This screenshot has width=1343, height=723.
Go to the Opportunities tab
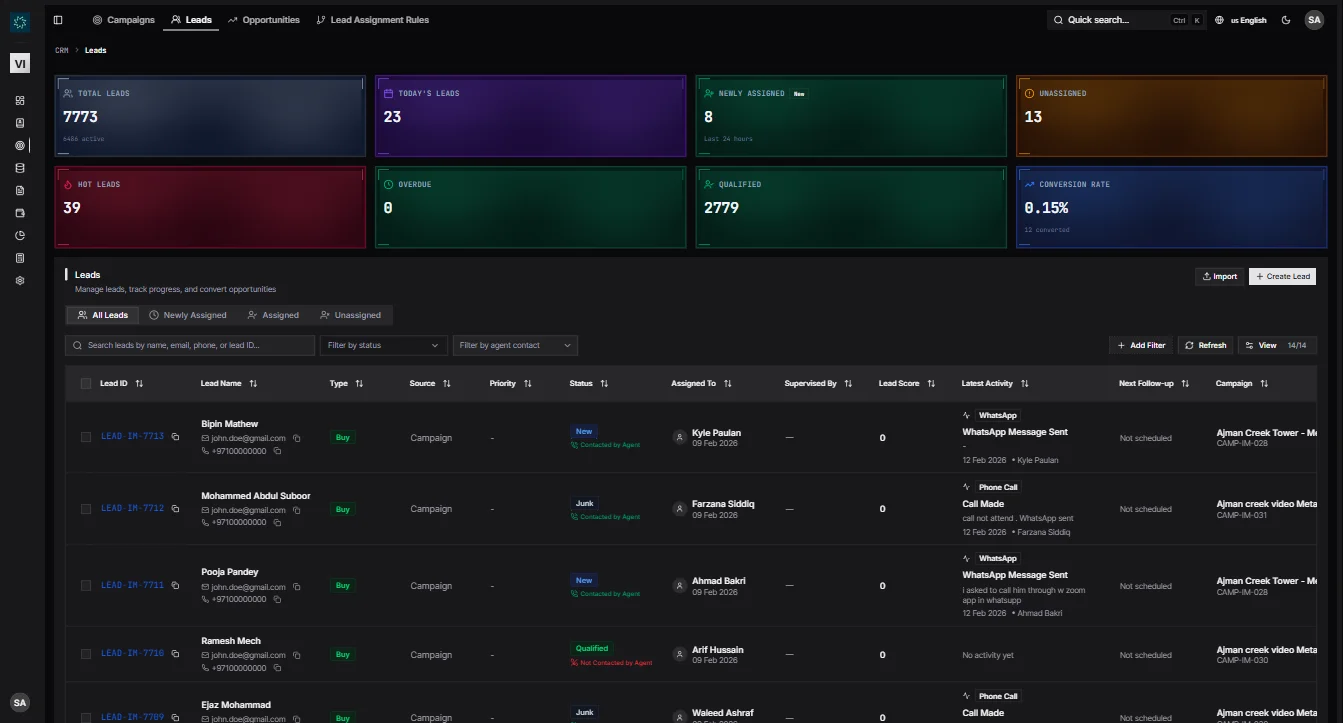264,20
